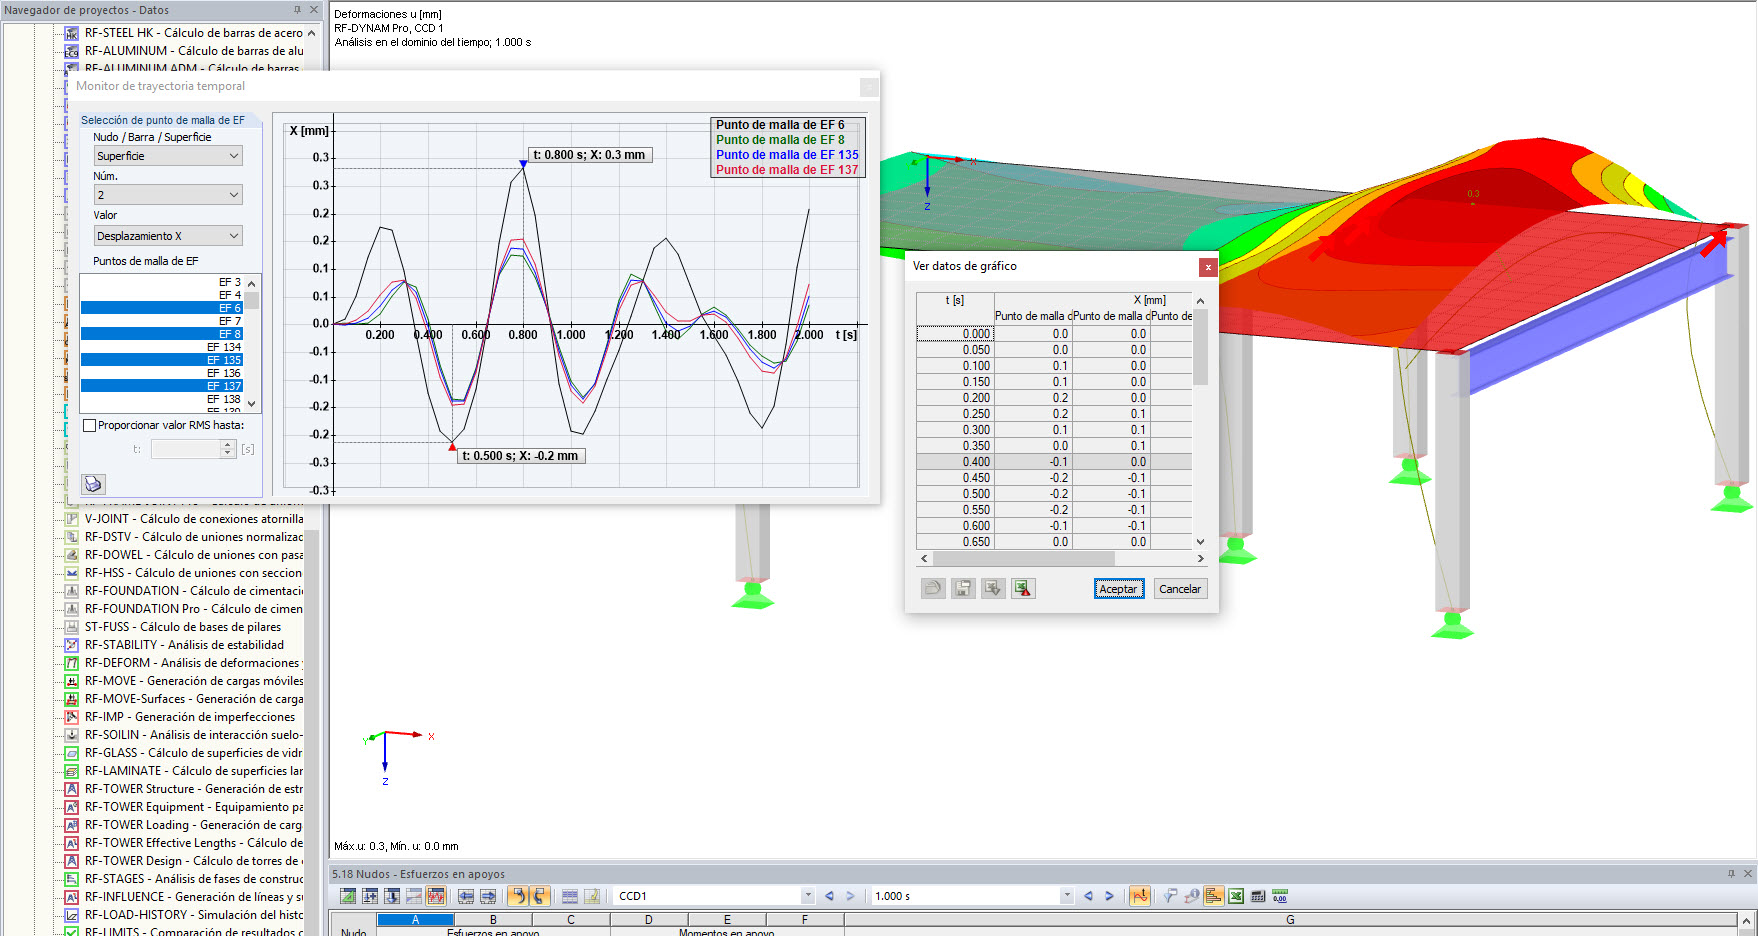
Task: Click the print icon in the trajectory monitor
Action: [93, 484]
